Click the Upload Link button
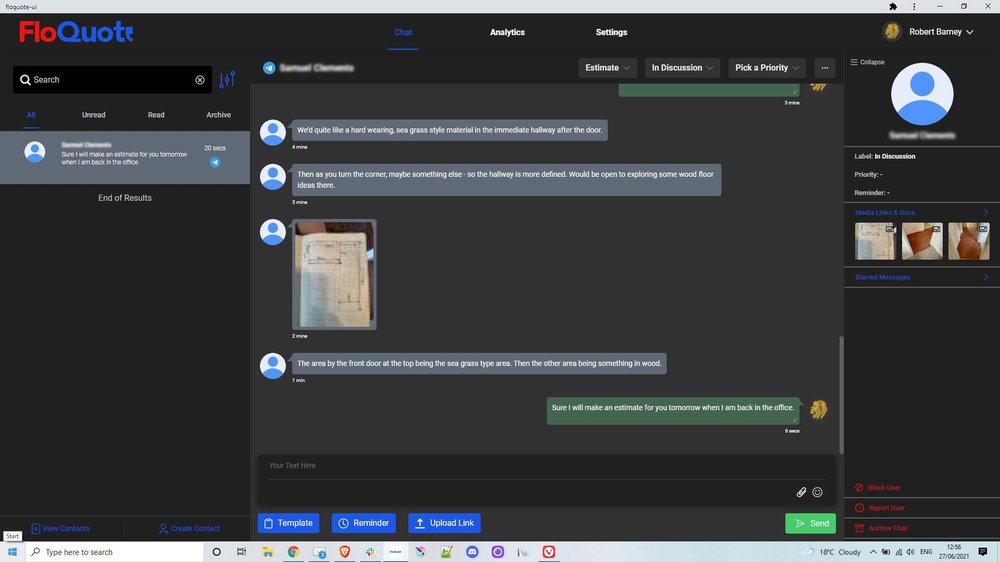Image resolution: width=1000 pixels, height=562 pixels. coord(445,523)
